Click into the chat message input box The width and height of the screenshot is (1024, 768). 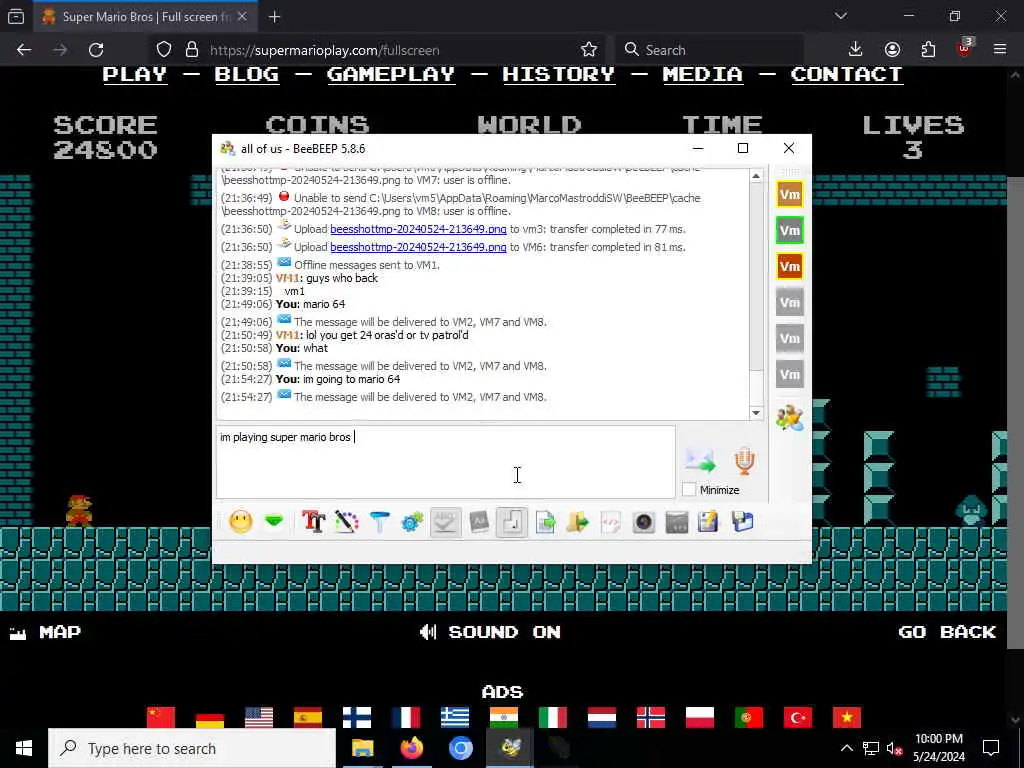pyautogui.click(x=445, y=462)
